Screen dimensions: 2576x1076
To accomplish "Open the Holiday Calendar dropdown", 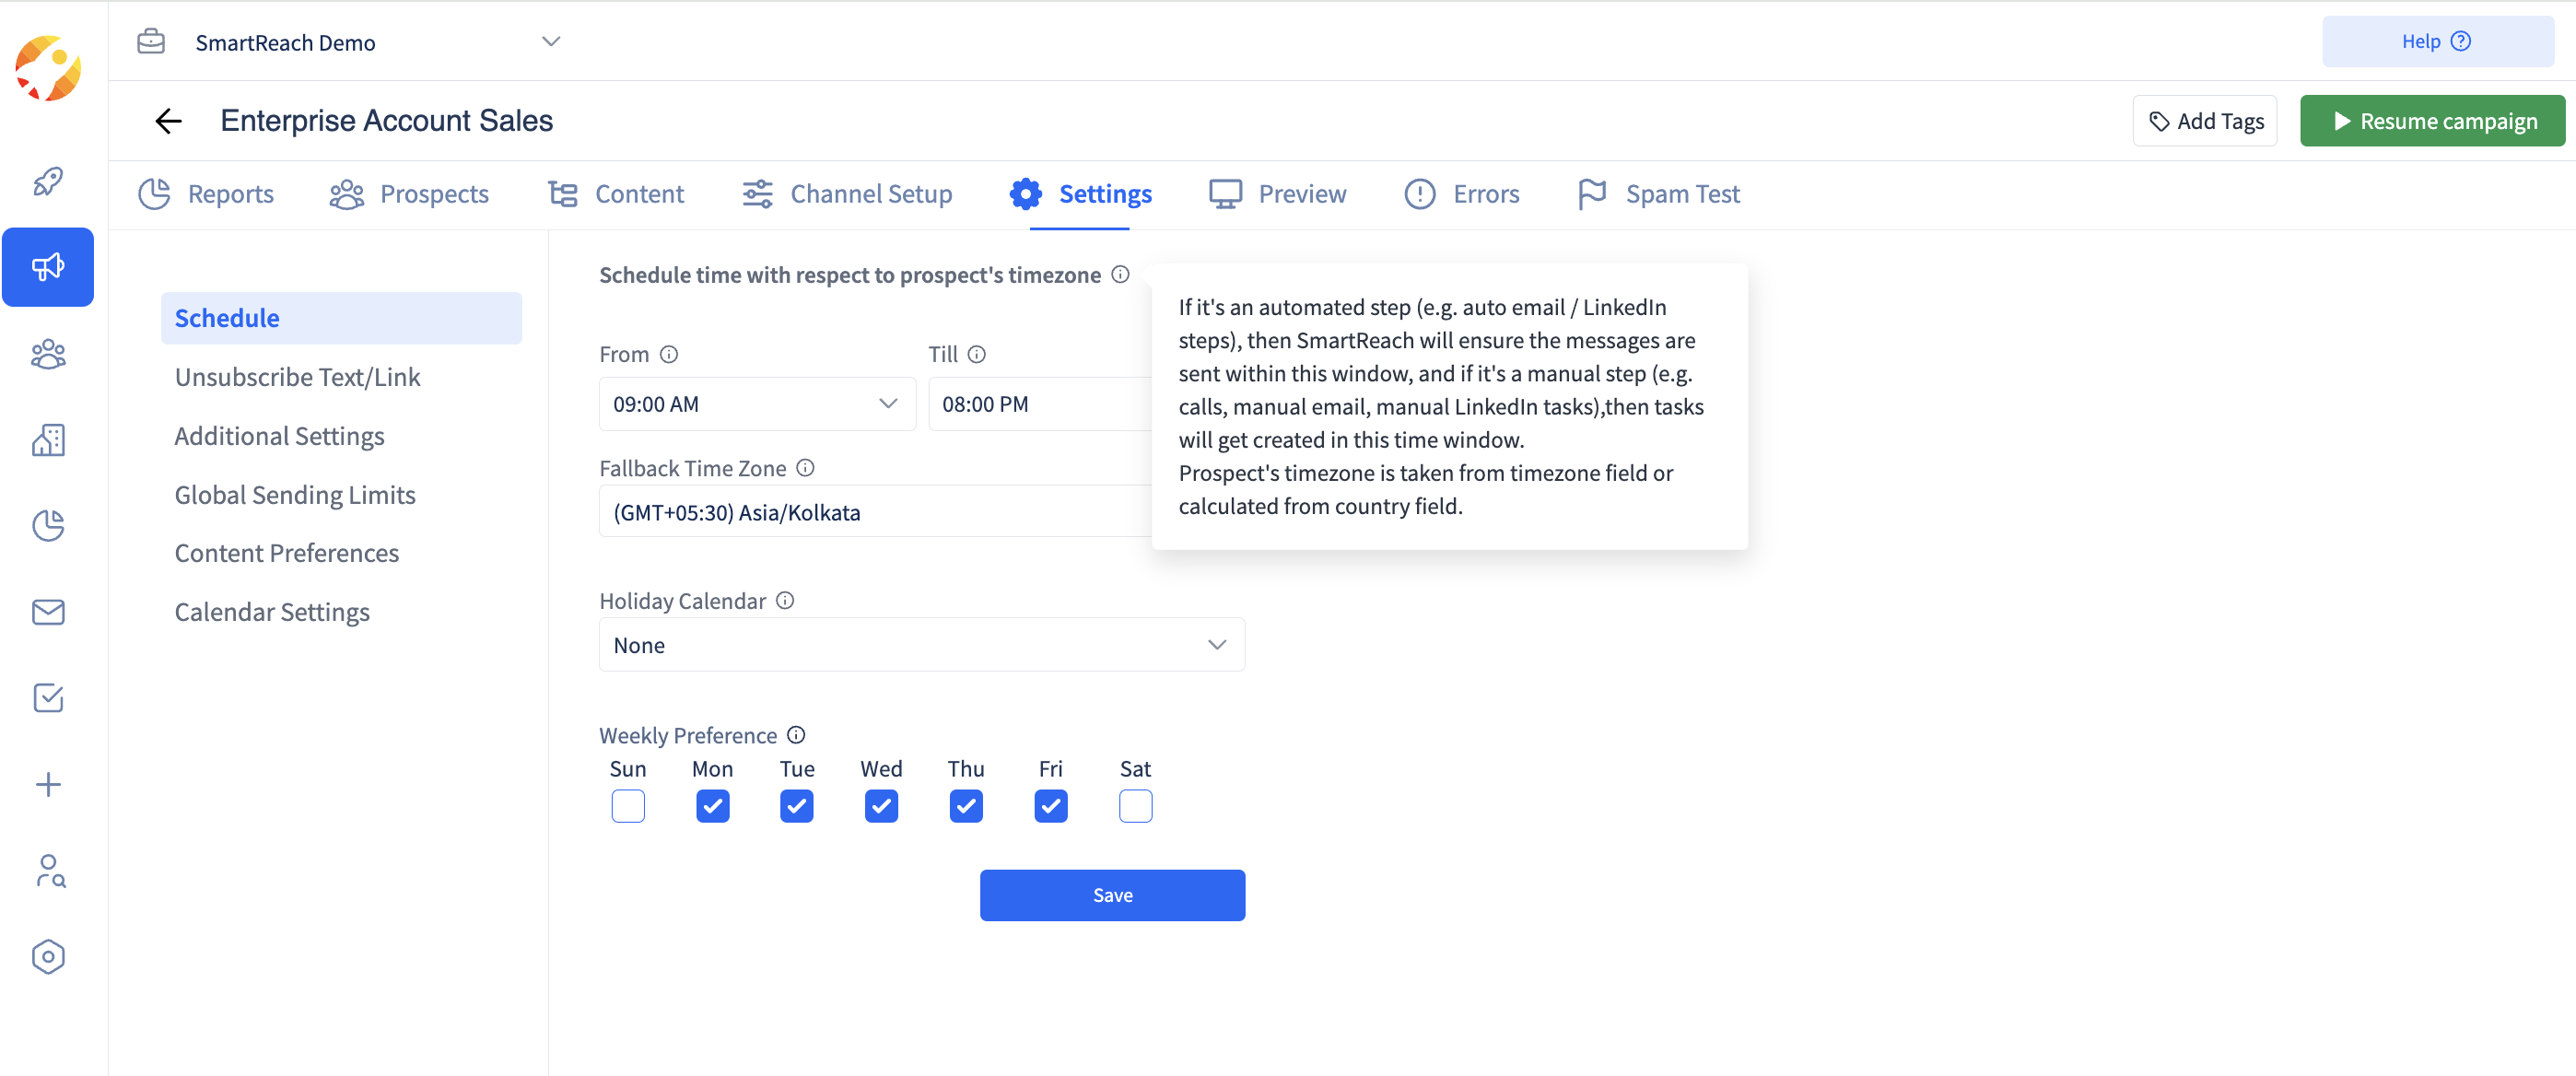I will coord(921,645).
